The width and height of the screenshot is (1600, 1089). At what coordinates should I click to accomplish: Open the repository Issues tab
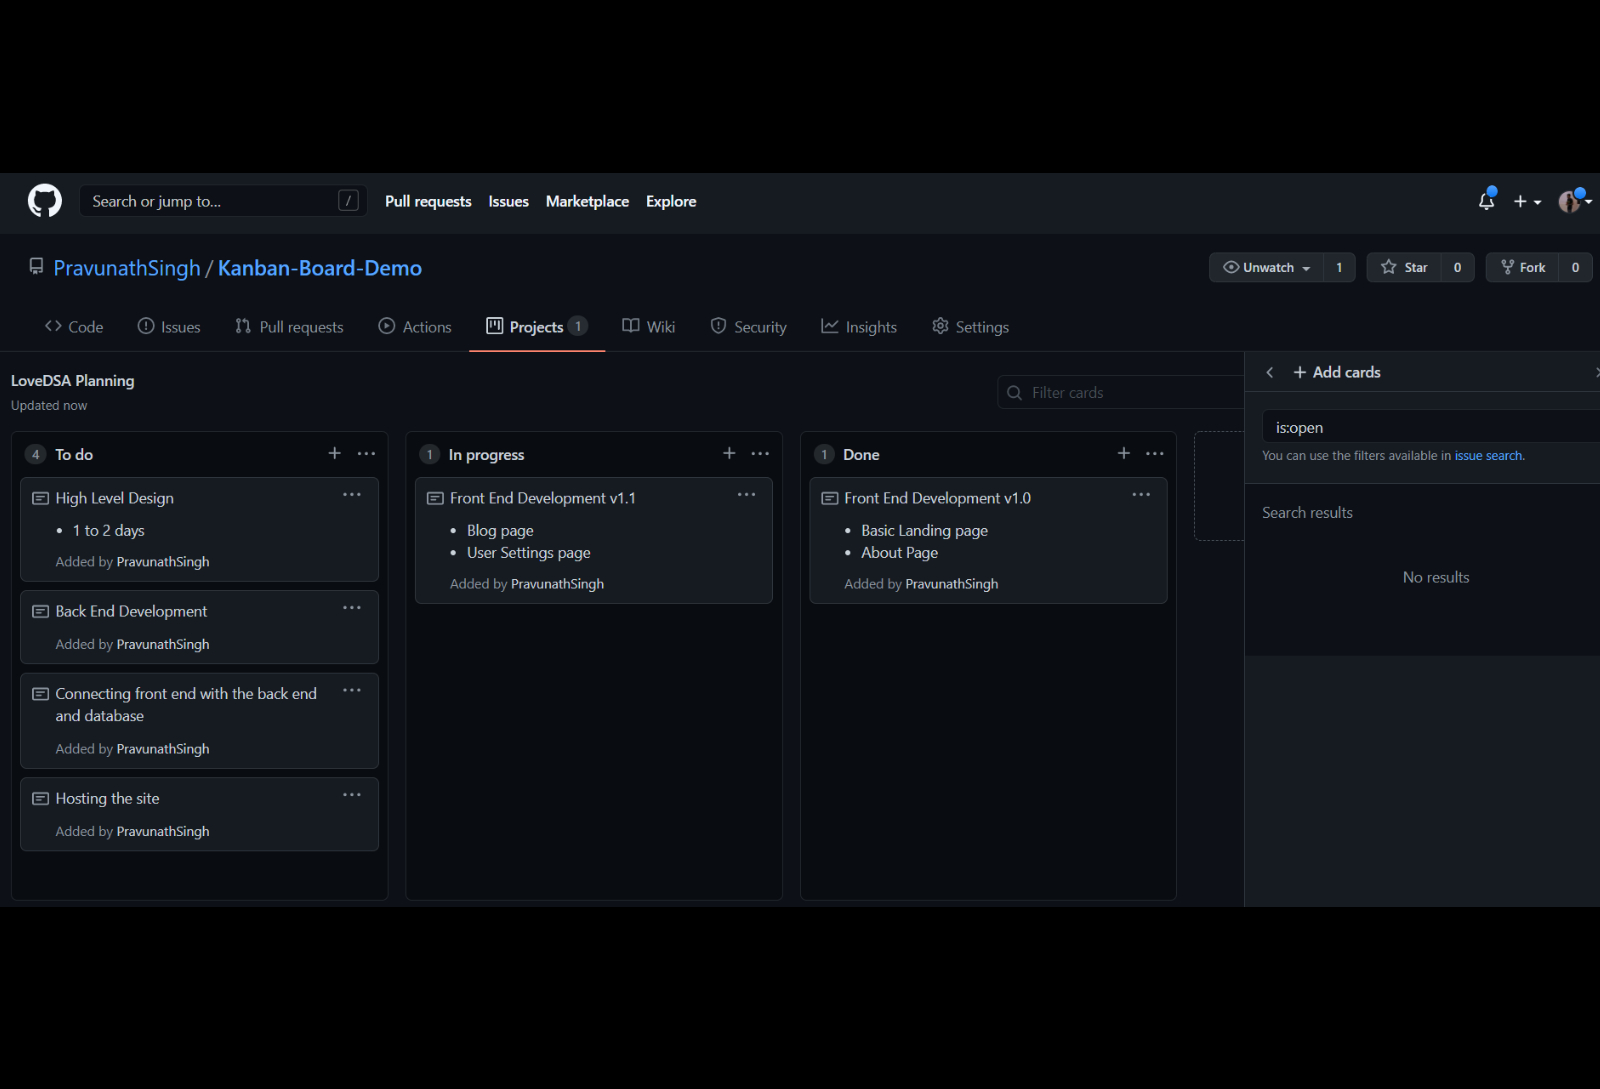pos(169,327)
